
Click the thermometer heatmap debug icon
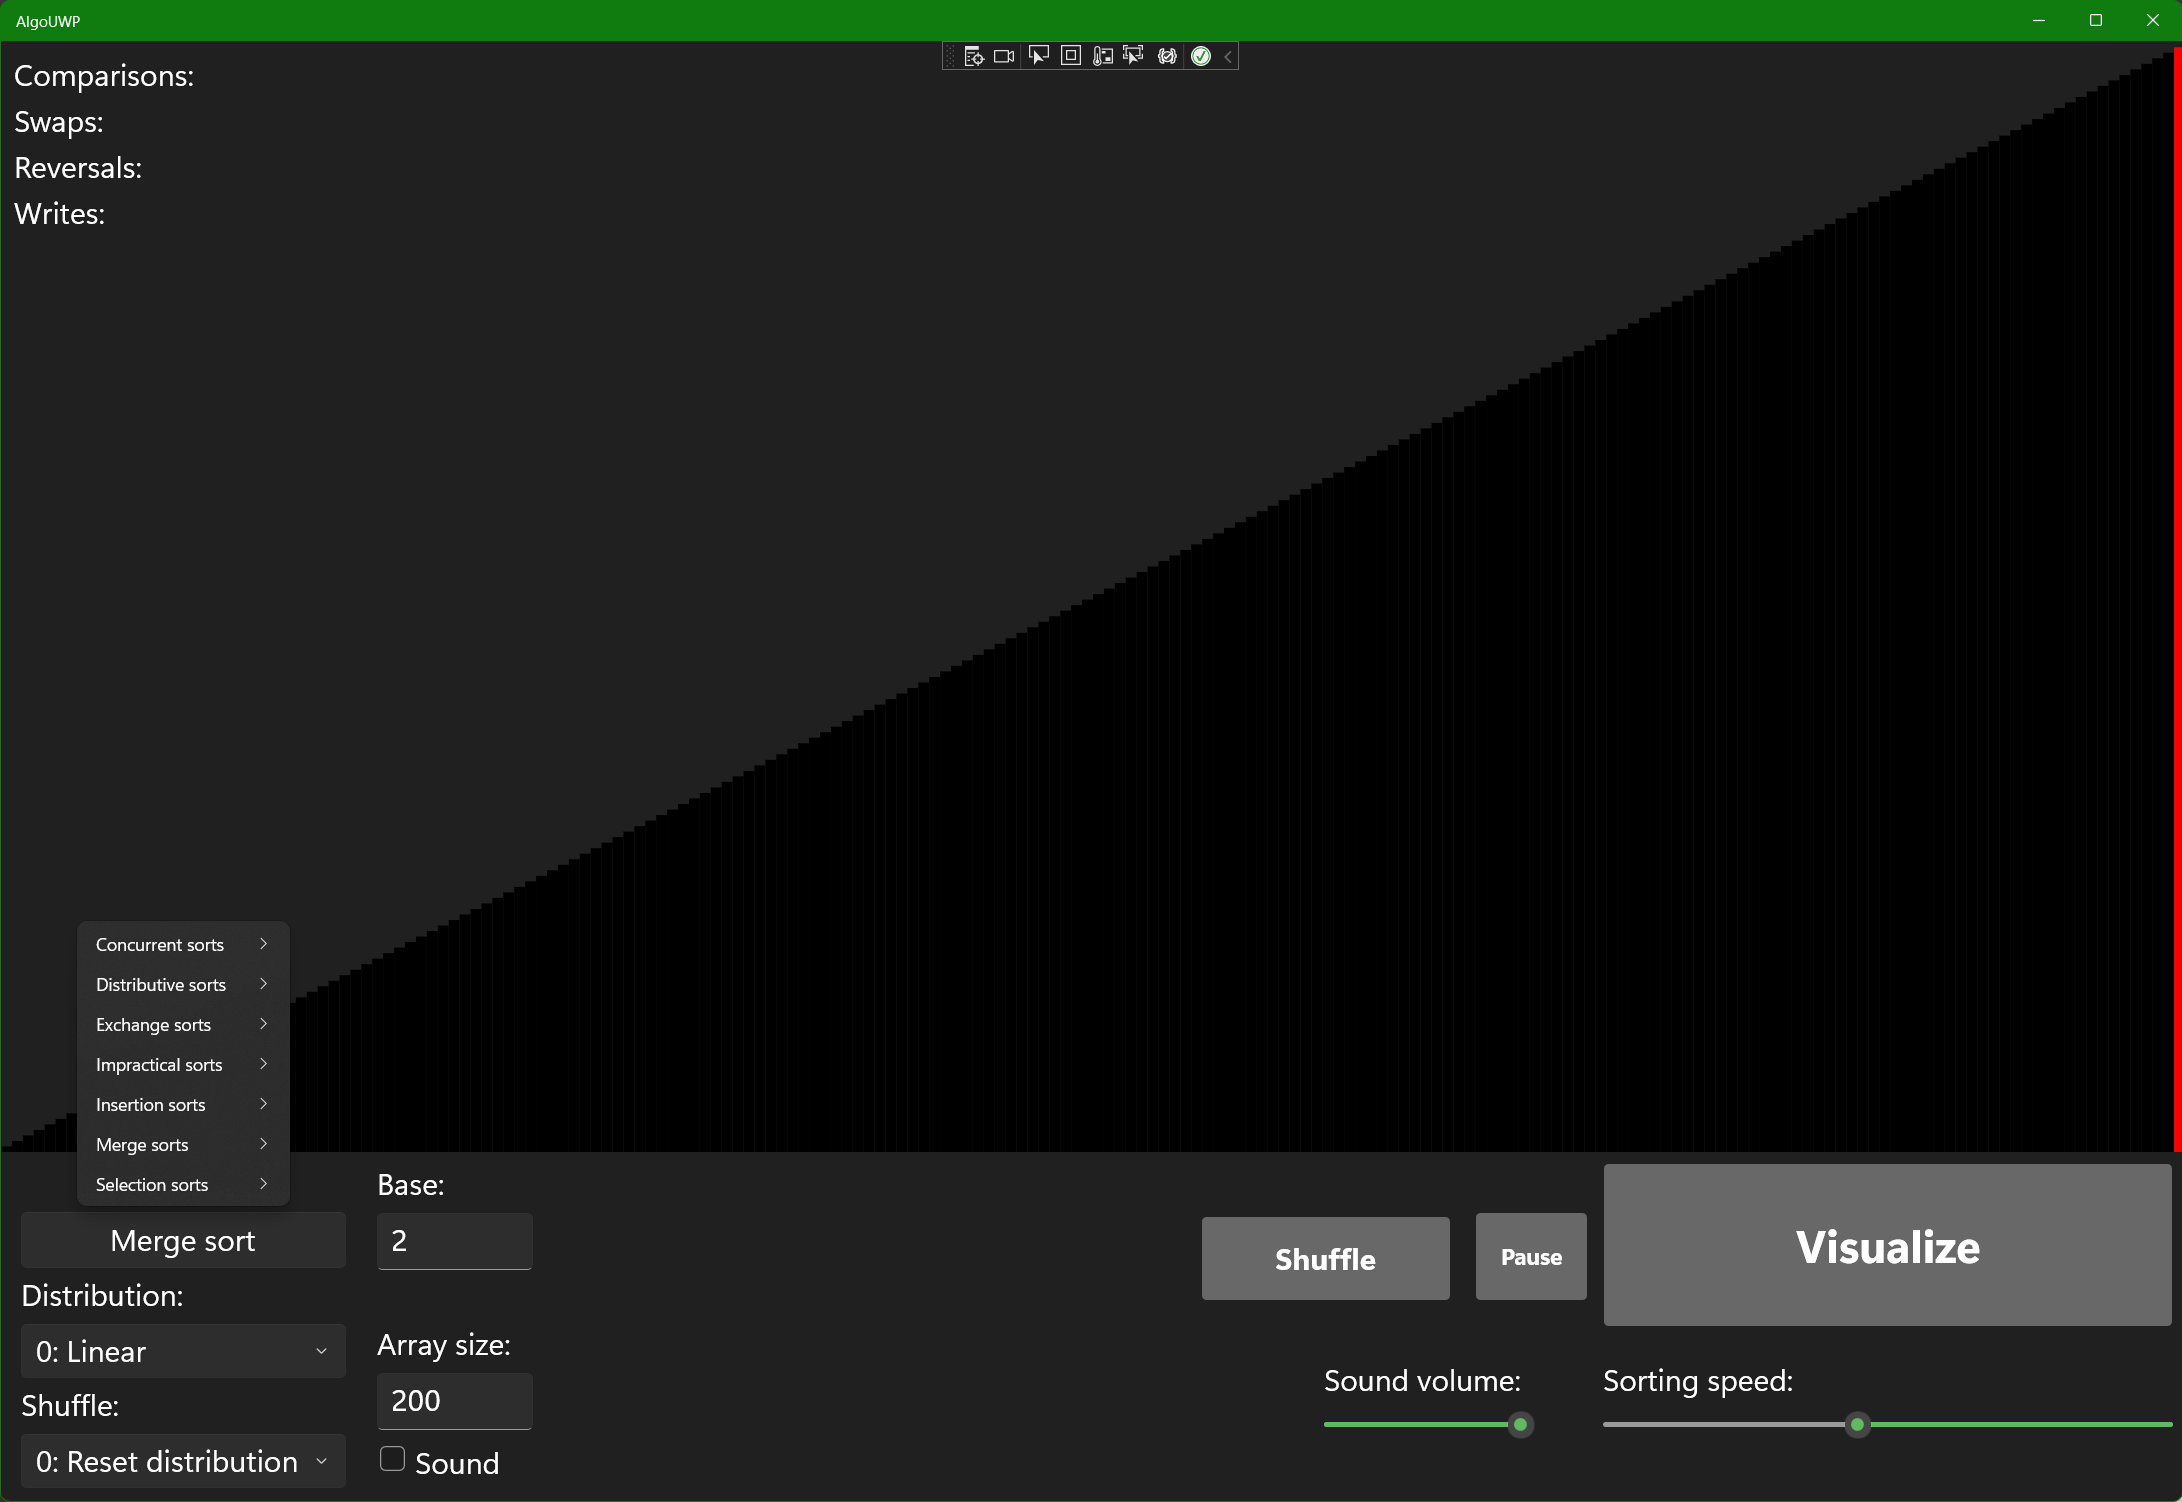(x=1102, y=56)
